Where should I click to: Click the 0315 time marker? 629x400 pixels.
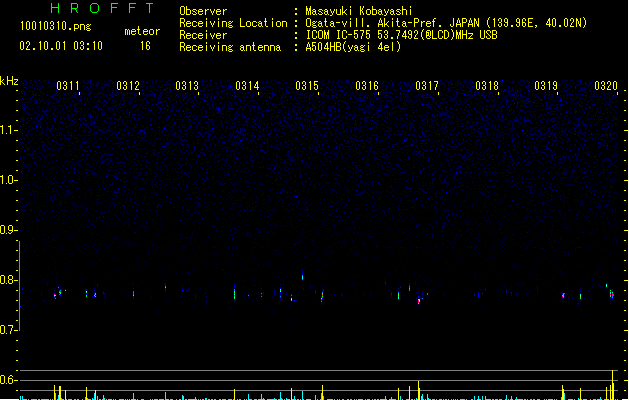[307, 86]
